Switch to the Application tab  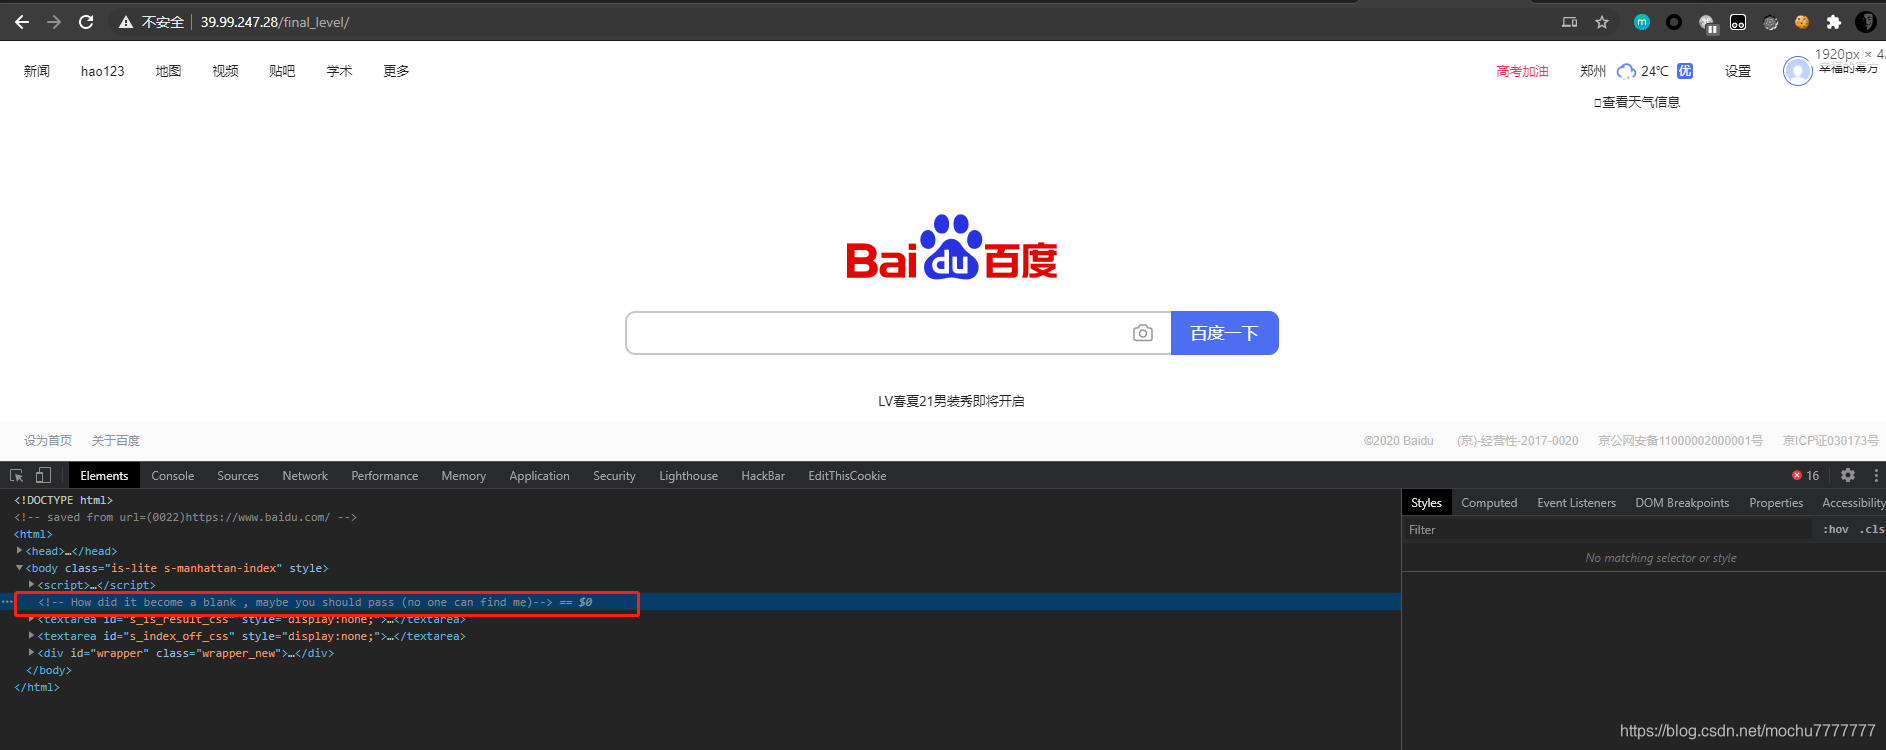[540, 476]
